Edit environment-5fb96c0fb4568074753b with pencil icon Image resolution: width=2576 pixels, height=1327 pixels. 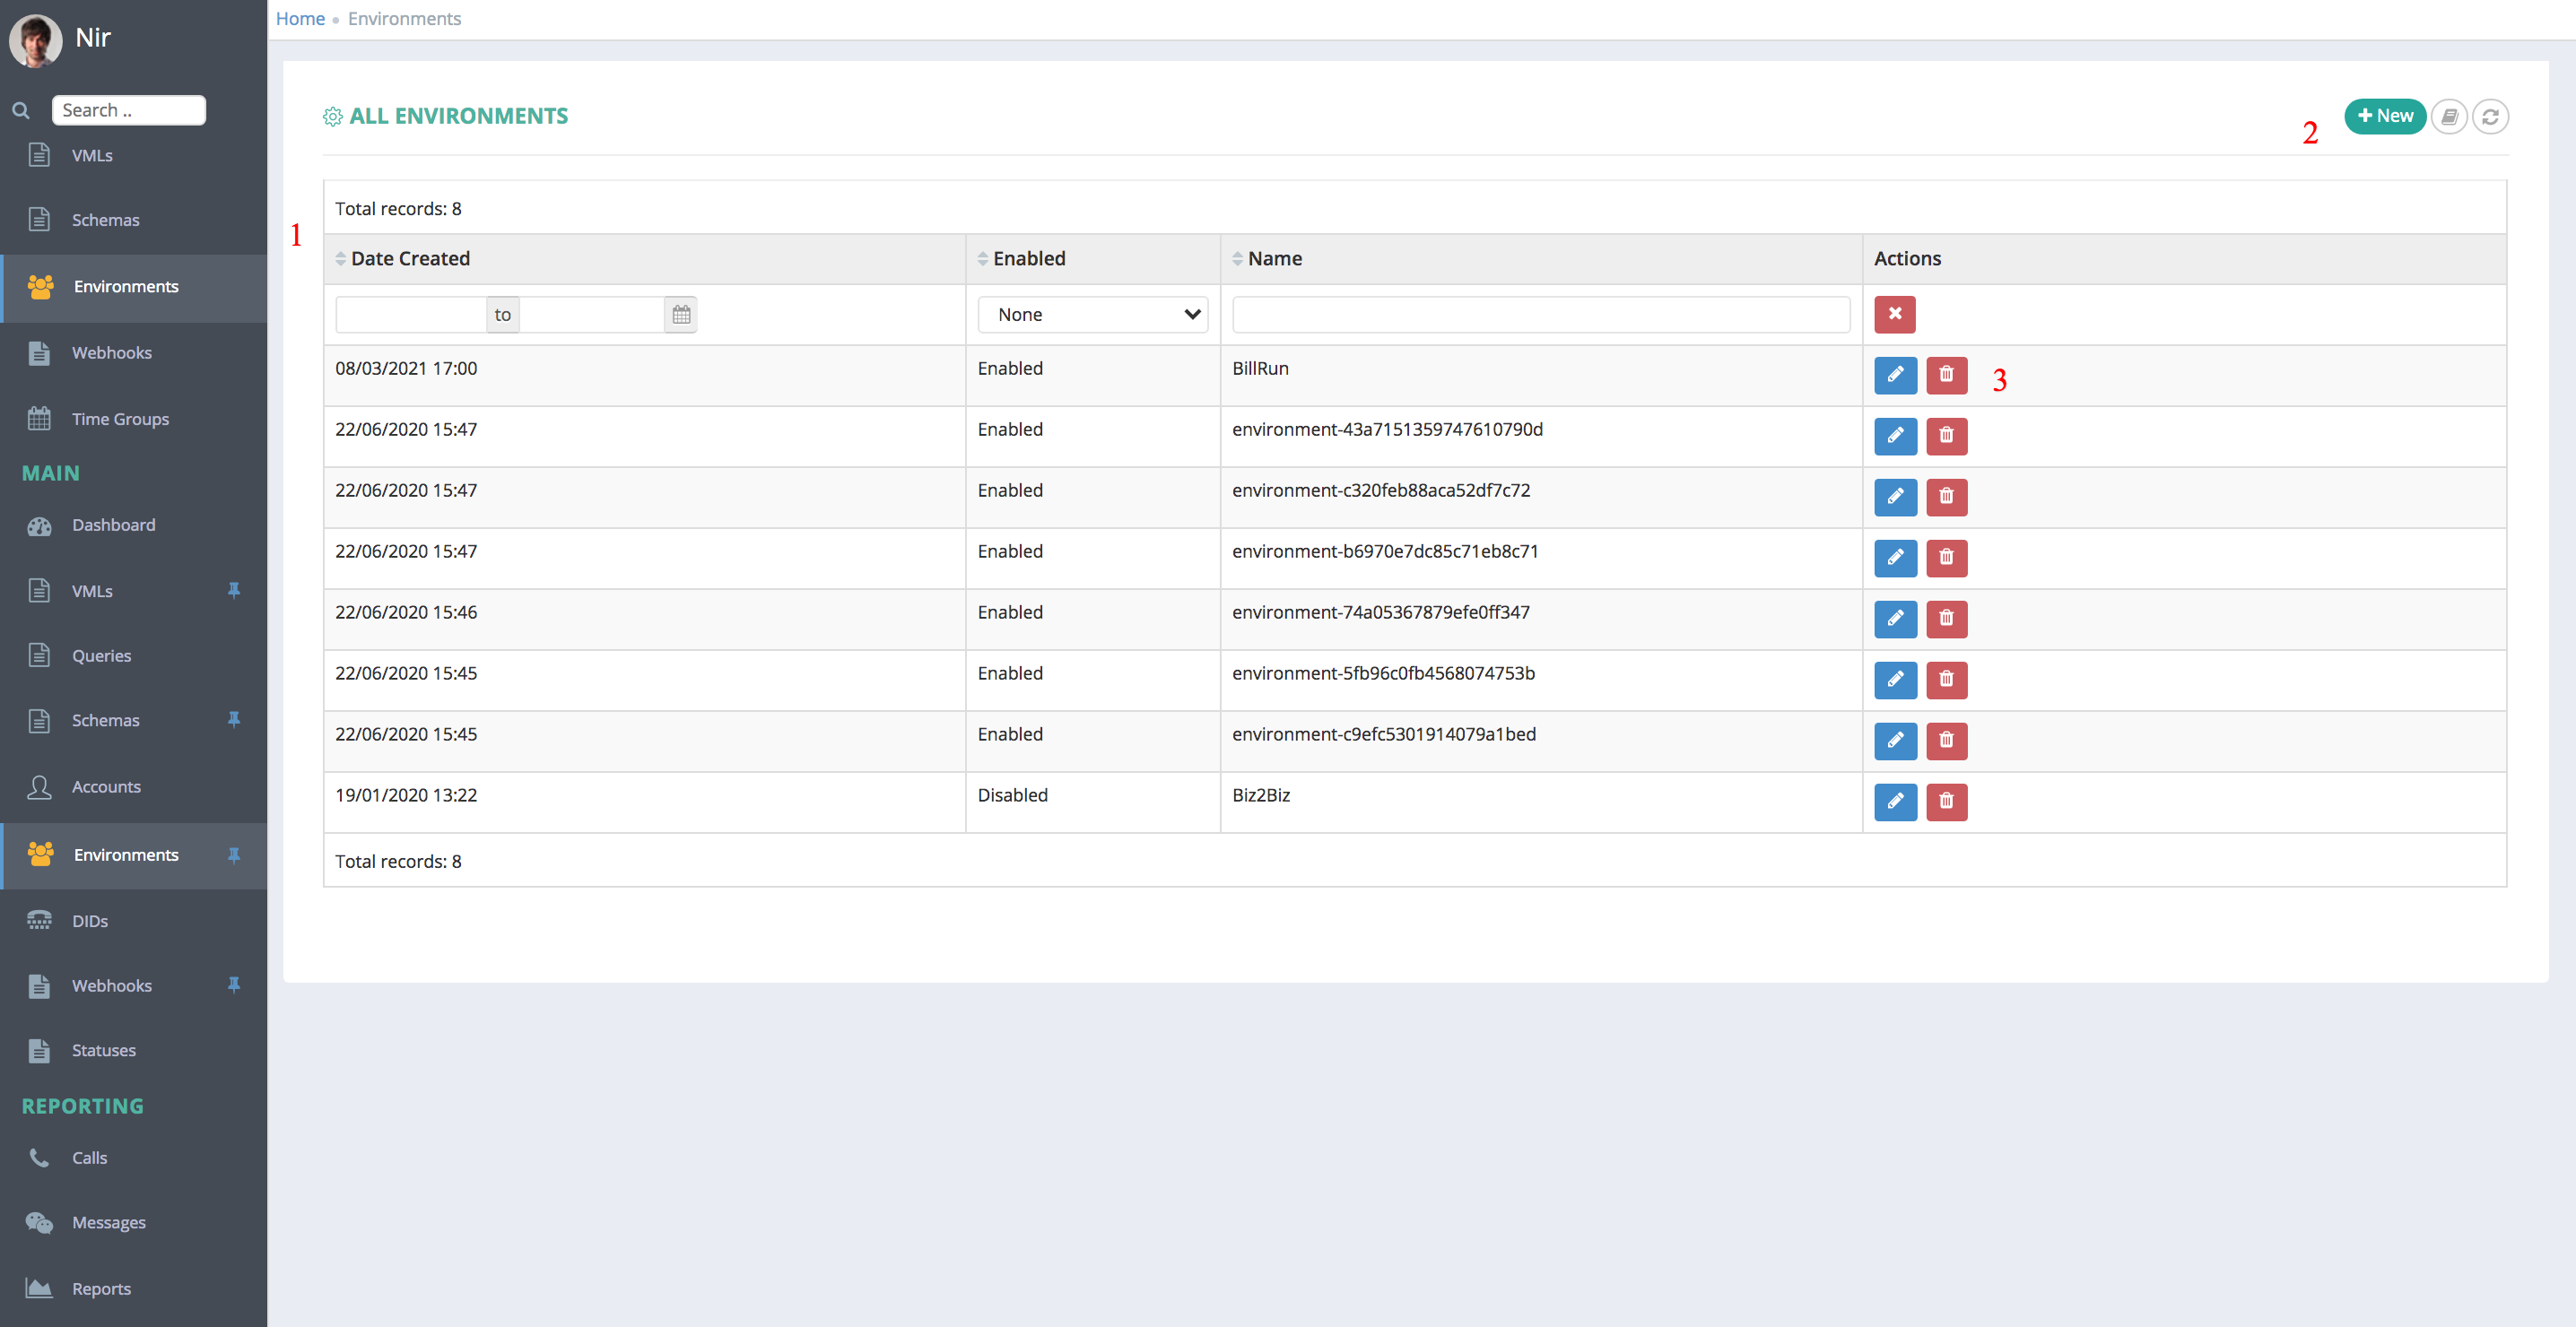tap(1895, 680)
